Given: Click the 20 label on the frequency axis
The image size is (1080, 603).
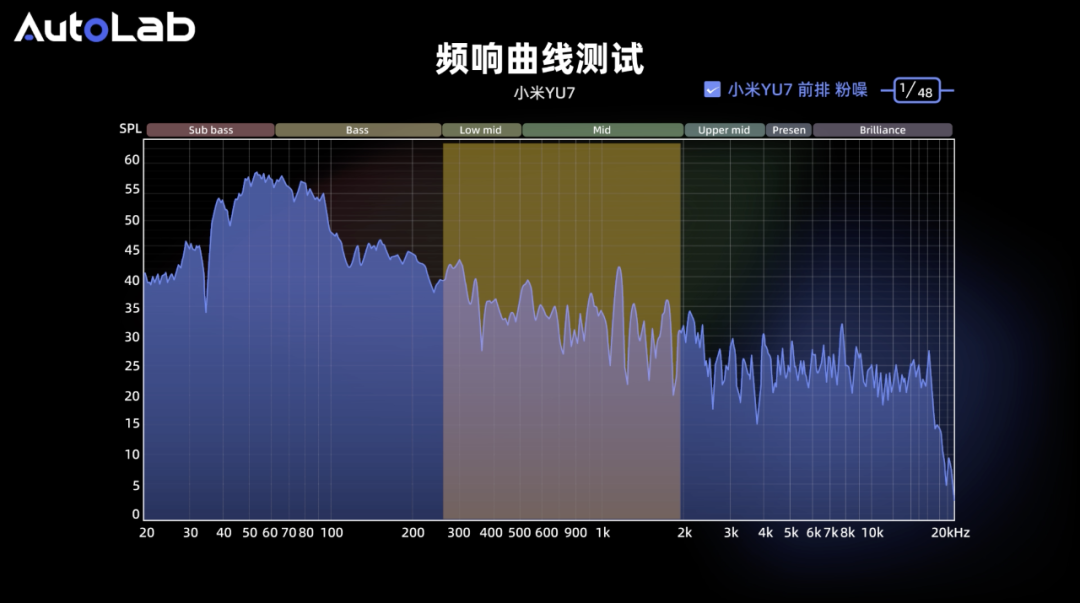Looking at the screenshot, I should [x=147, y=533].
